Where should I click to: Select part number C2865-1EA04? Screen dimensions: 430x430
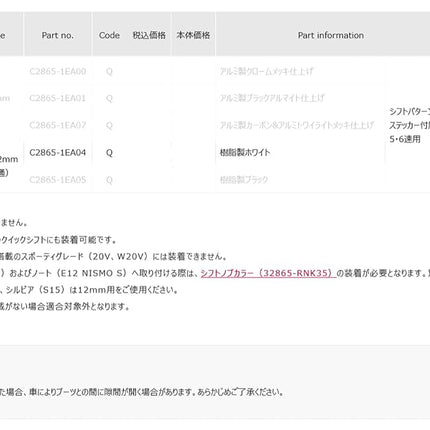coord(58,153)
